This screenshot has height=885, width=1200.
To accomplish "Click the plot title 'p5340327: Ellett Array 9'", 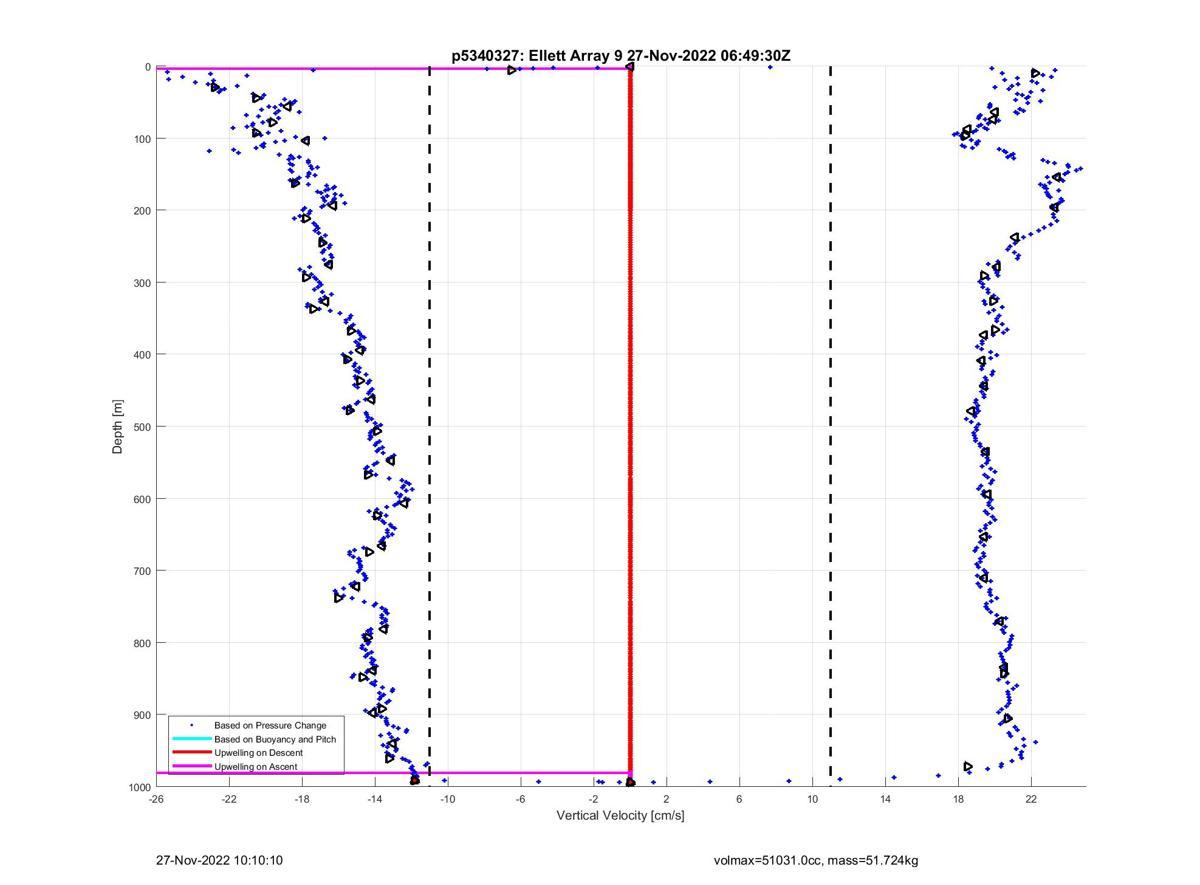I will 537,56.
